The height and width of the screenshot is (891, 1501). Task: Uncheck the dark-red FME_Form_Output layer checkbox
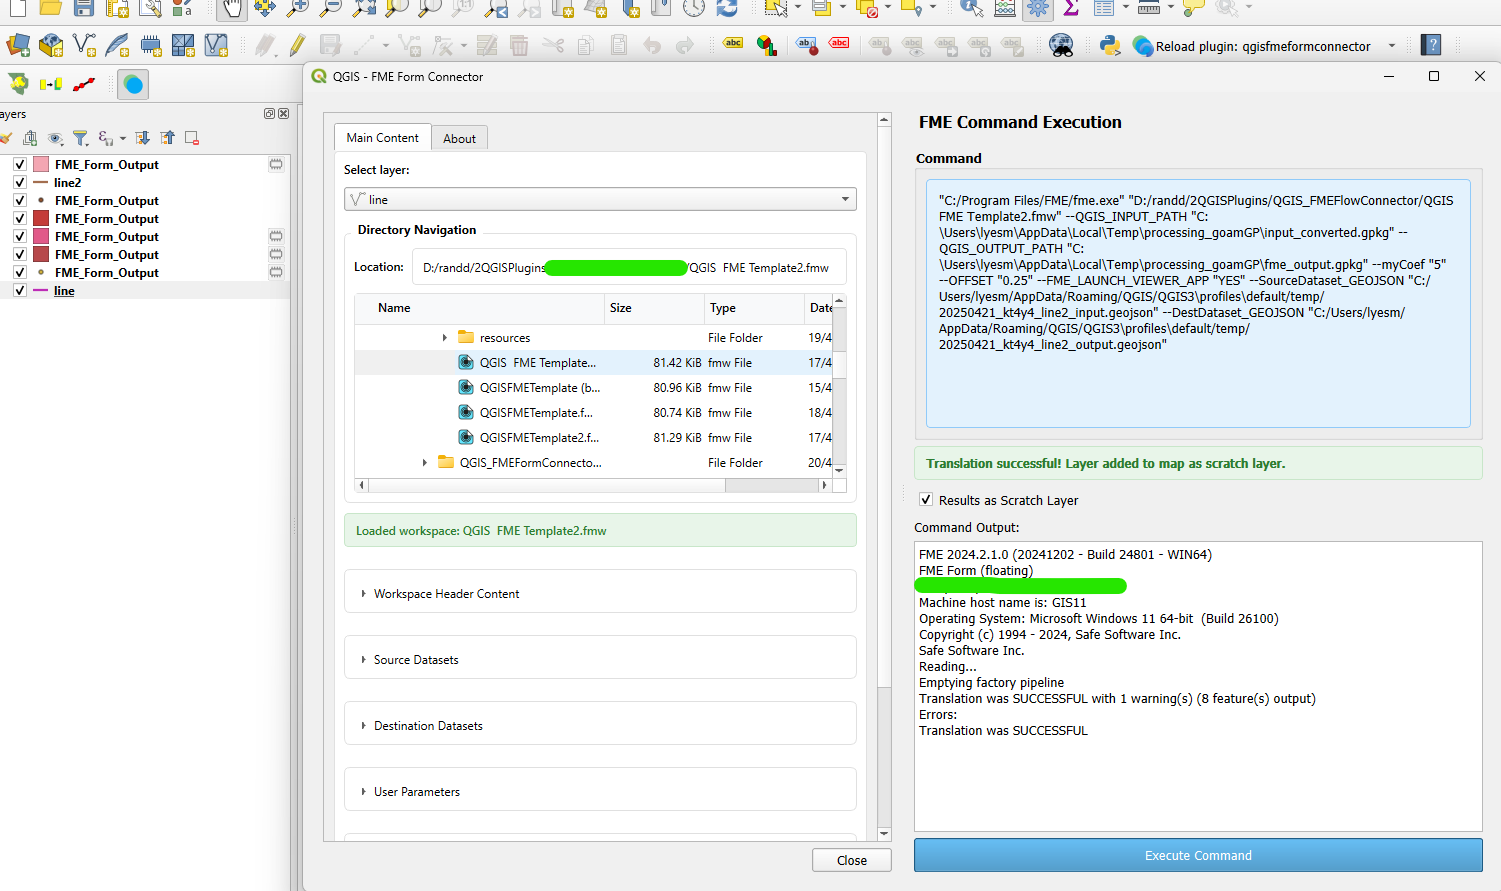[20, 254]
